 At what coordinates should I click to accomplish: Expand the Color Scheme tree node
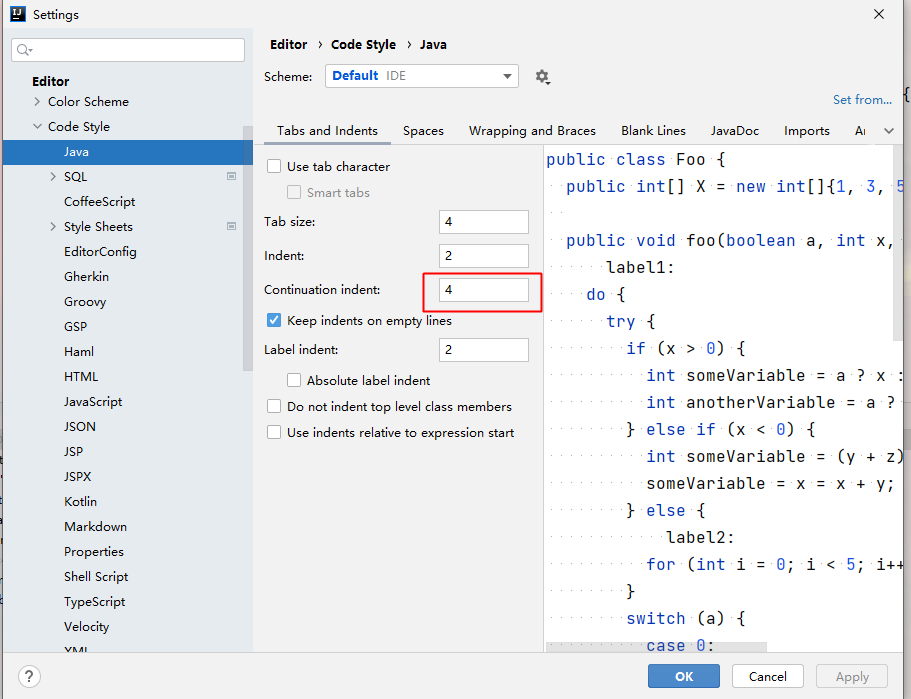click(x=37, y=101)
